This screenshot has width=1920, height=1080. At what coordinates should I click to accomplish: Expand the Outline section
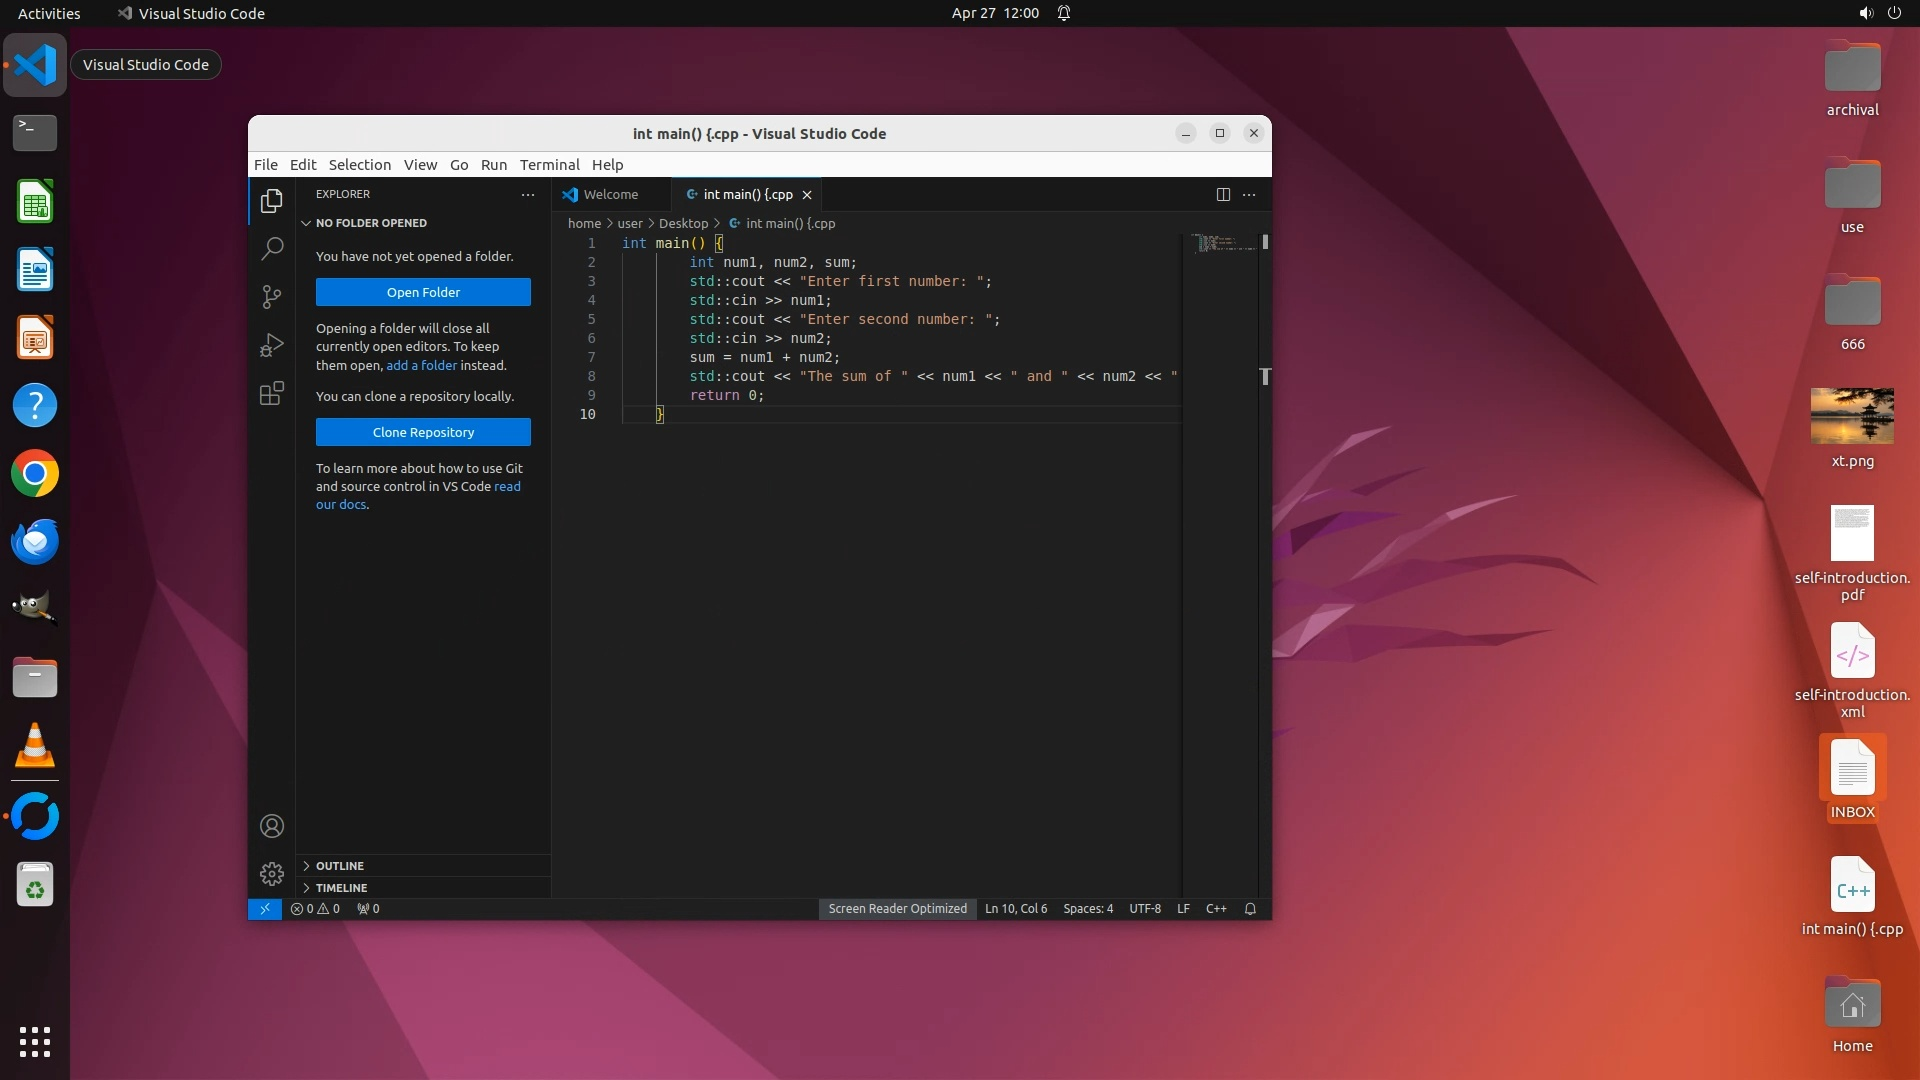coord(339,866)
